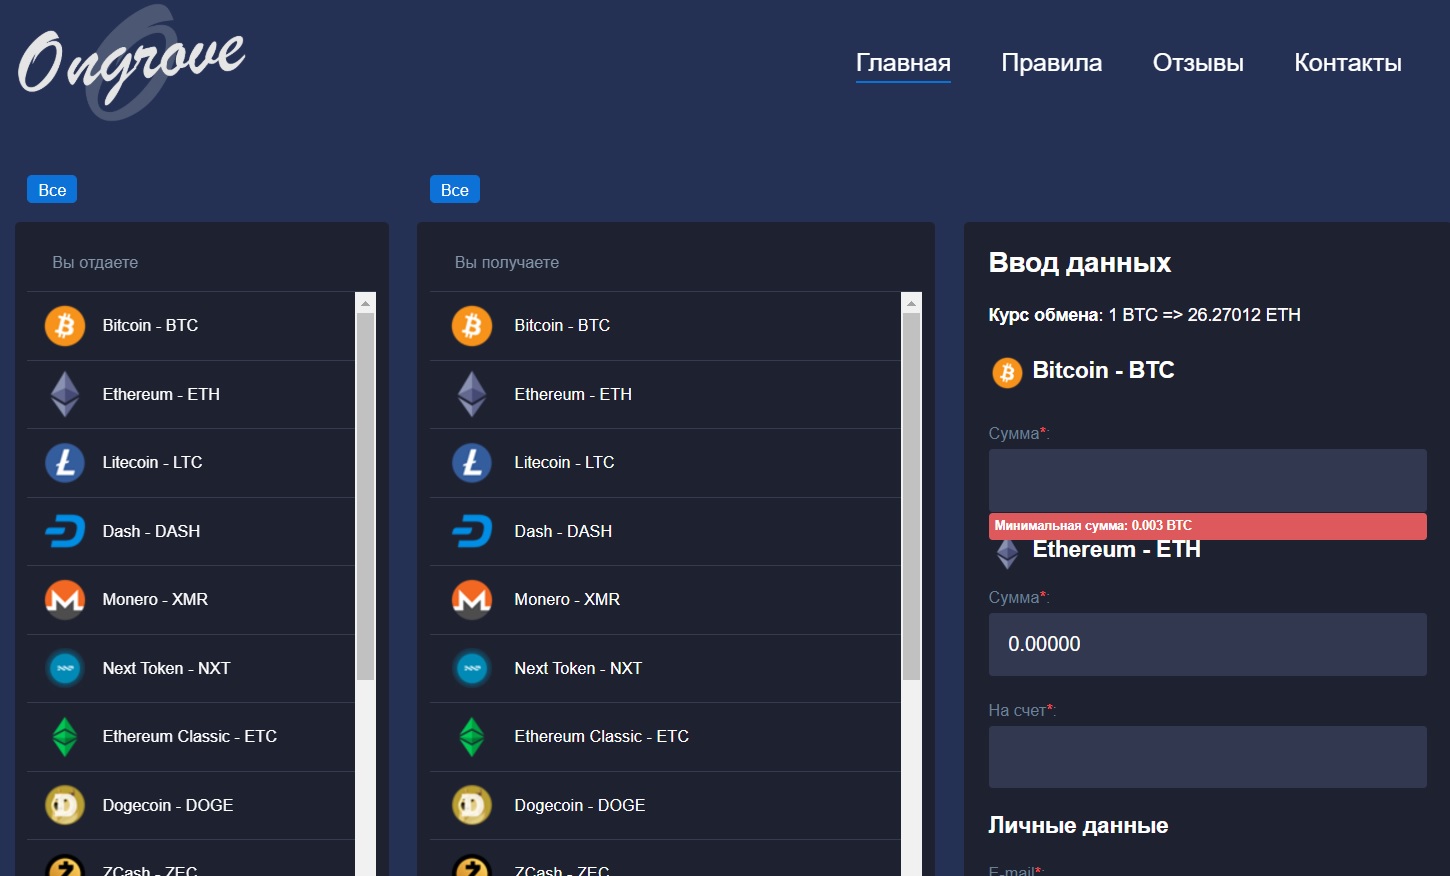This screenshot has height=876, width=1450.
Task: Select 'Dogecoin - DOGE' label in 'Вы получаете'
Action: click(580, 805)
